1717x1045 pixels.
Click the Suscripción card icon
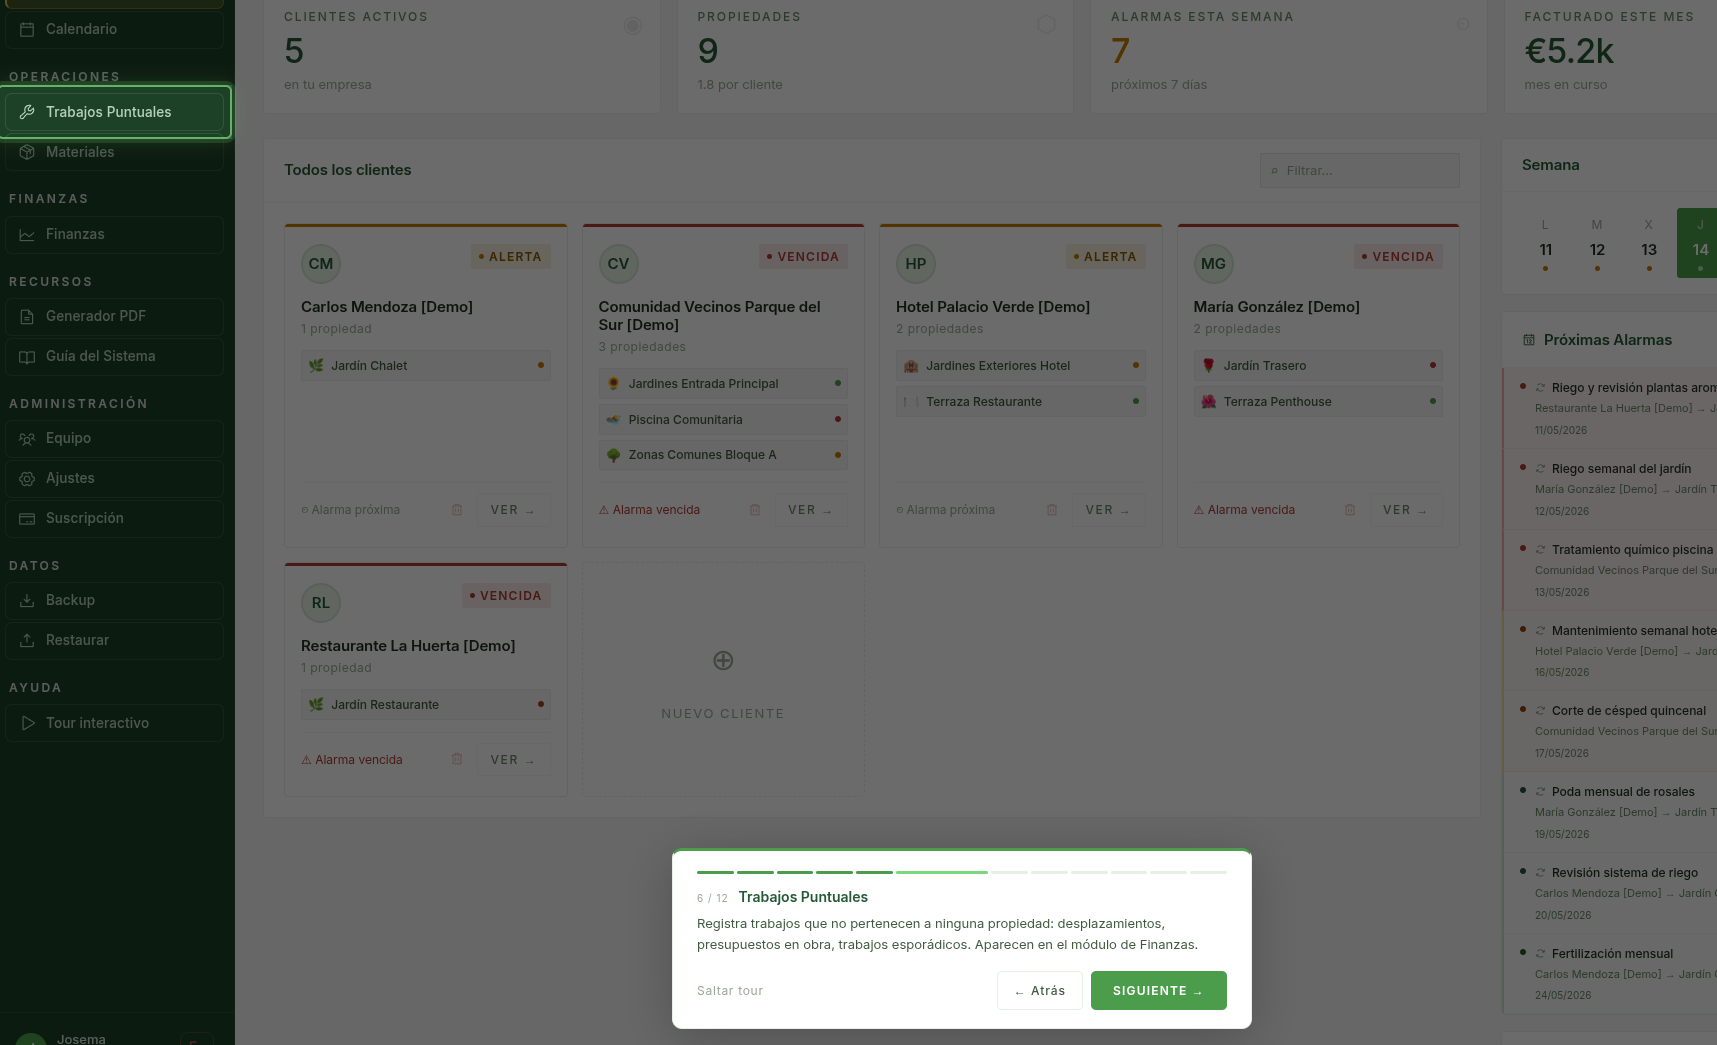point(27,518)
